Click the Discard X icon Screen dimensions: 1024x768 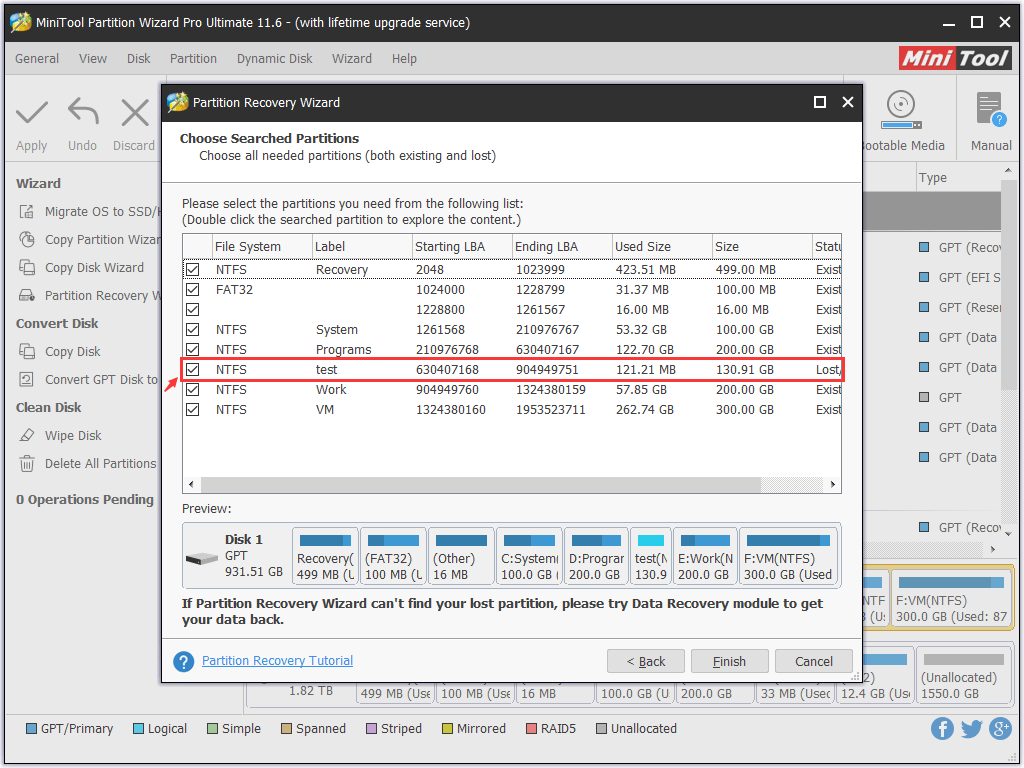point(135,112)
